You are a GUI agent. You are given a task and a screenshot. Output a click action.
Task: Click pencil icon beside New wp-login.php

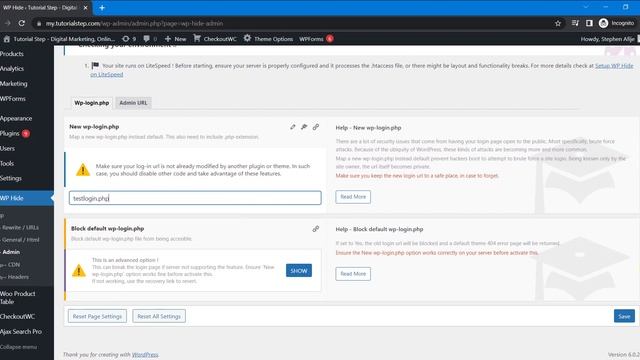tap(293, 127)
